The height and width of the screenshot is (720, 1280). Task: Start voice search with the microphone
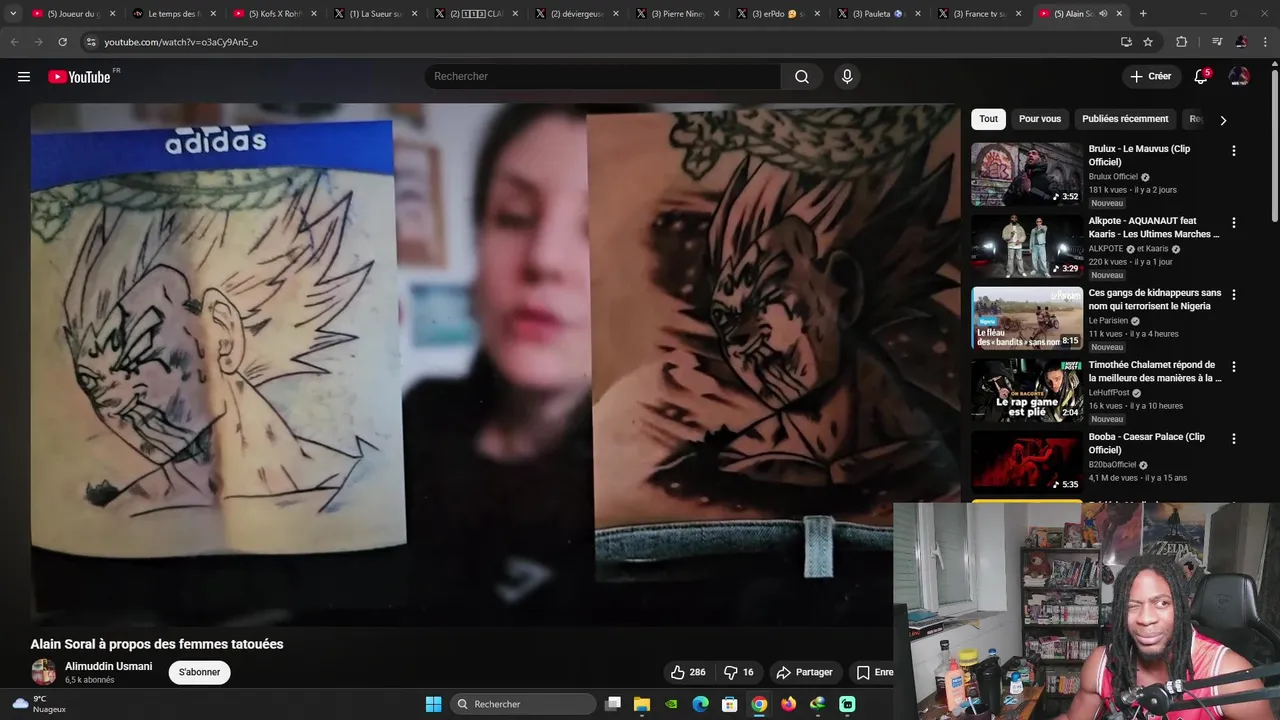(x=847, y=77)
